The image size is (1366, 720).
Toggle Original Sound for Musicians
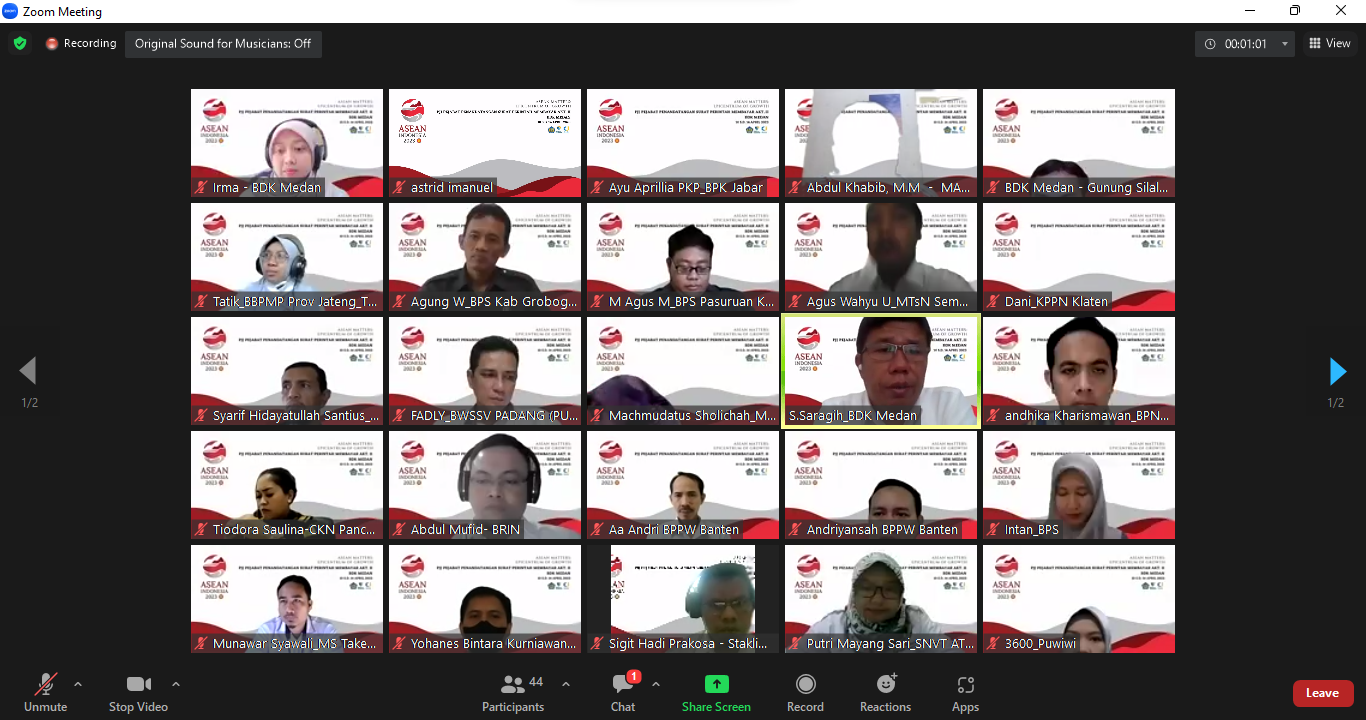coord(223,44)
